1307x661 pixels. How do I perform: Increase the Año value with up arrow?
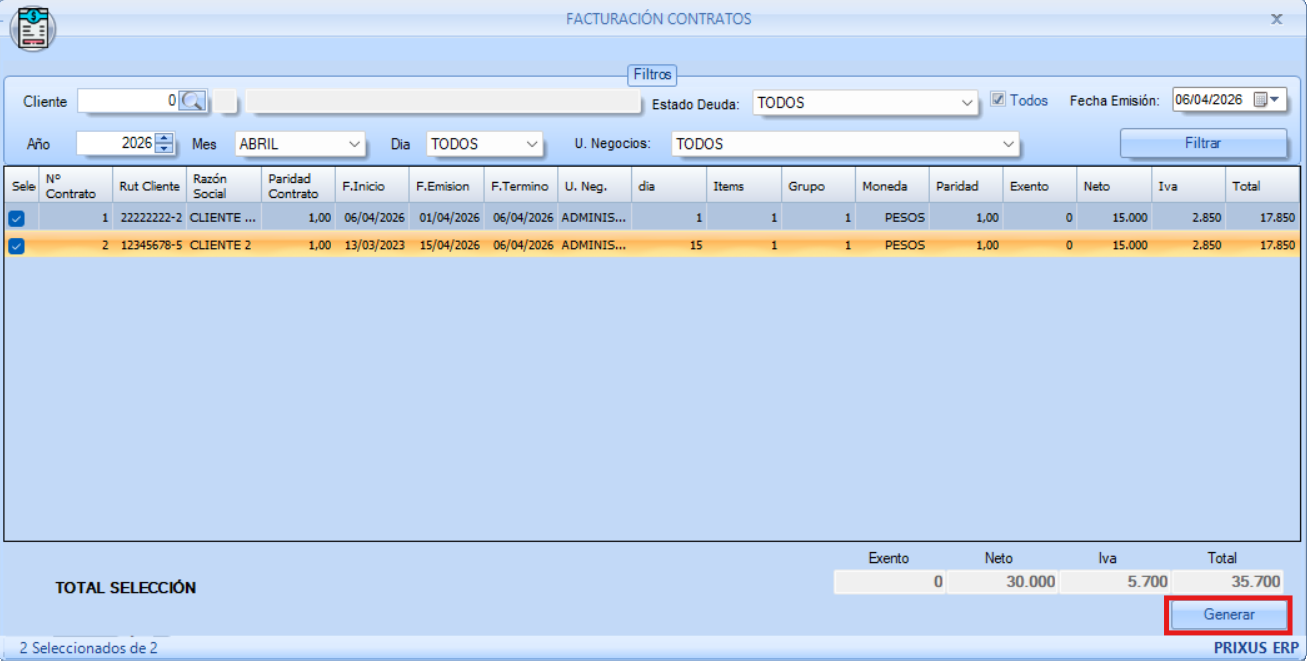[x=165, y=139]
